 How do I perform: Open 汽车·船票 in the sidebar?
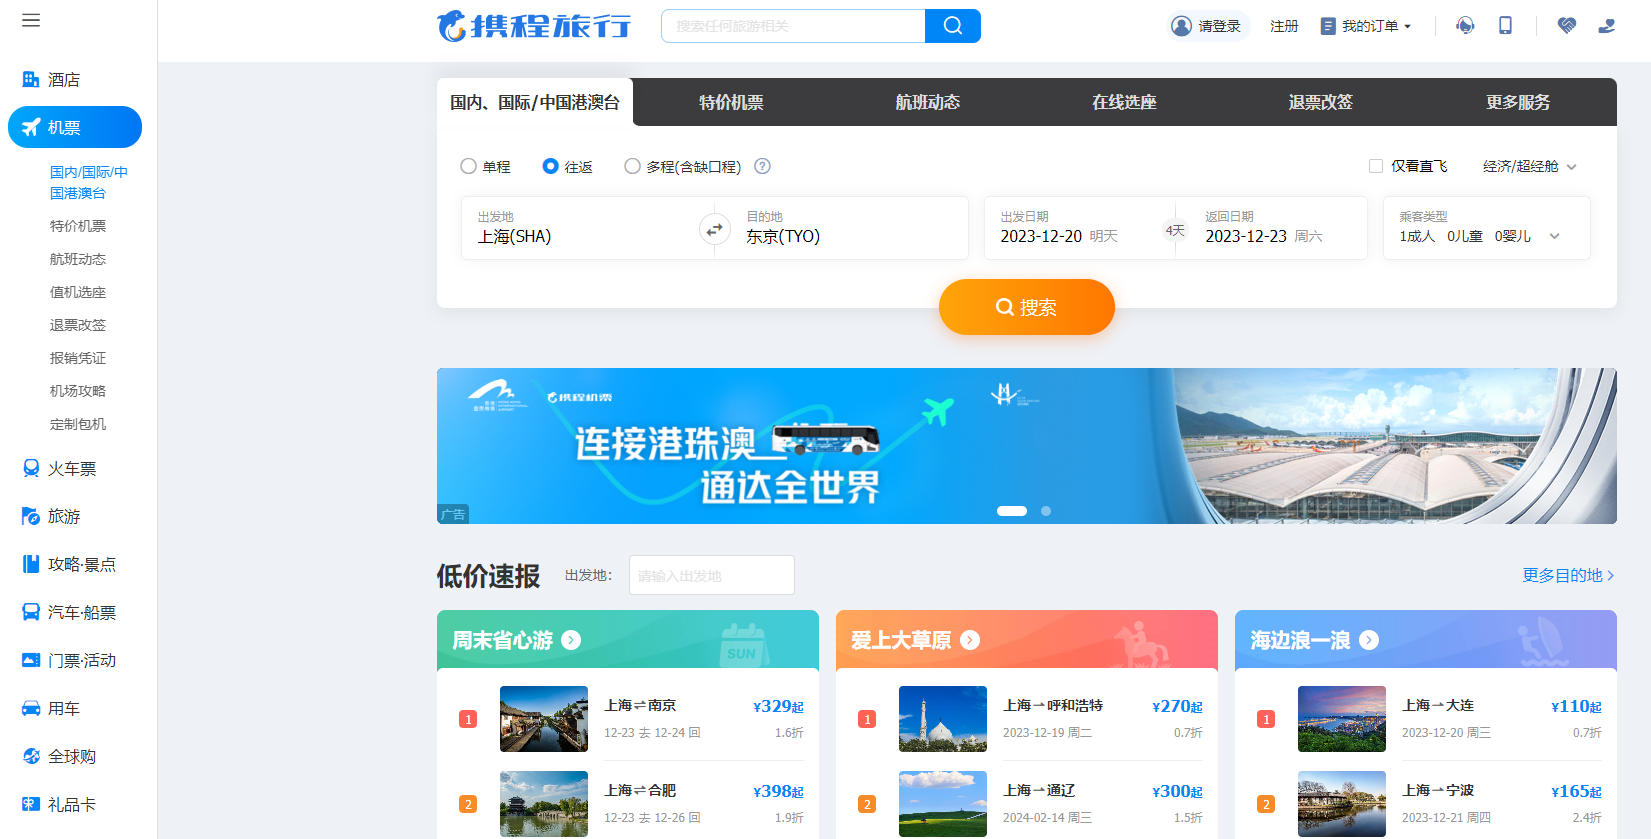[75, 613]
